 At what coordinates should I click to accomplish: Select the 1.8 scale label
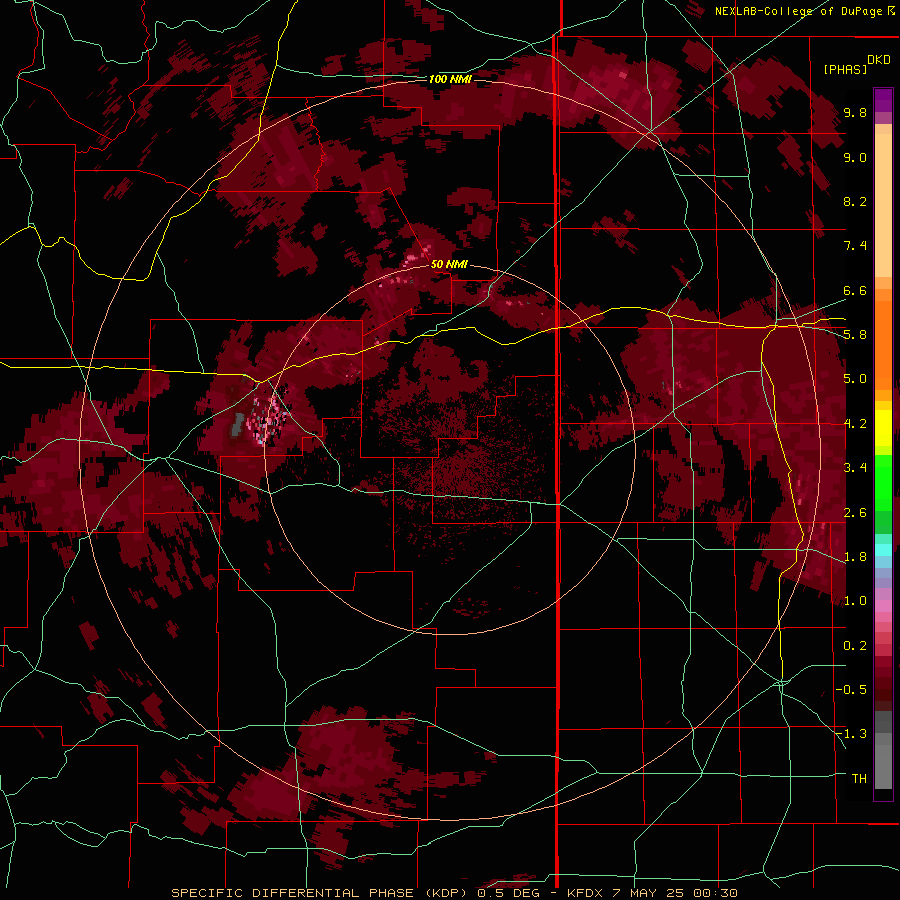coord(855,557)
